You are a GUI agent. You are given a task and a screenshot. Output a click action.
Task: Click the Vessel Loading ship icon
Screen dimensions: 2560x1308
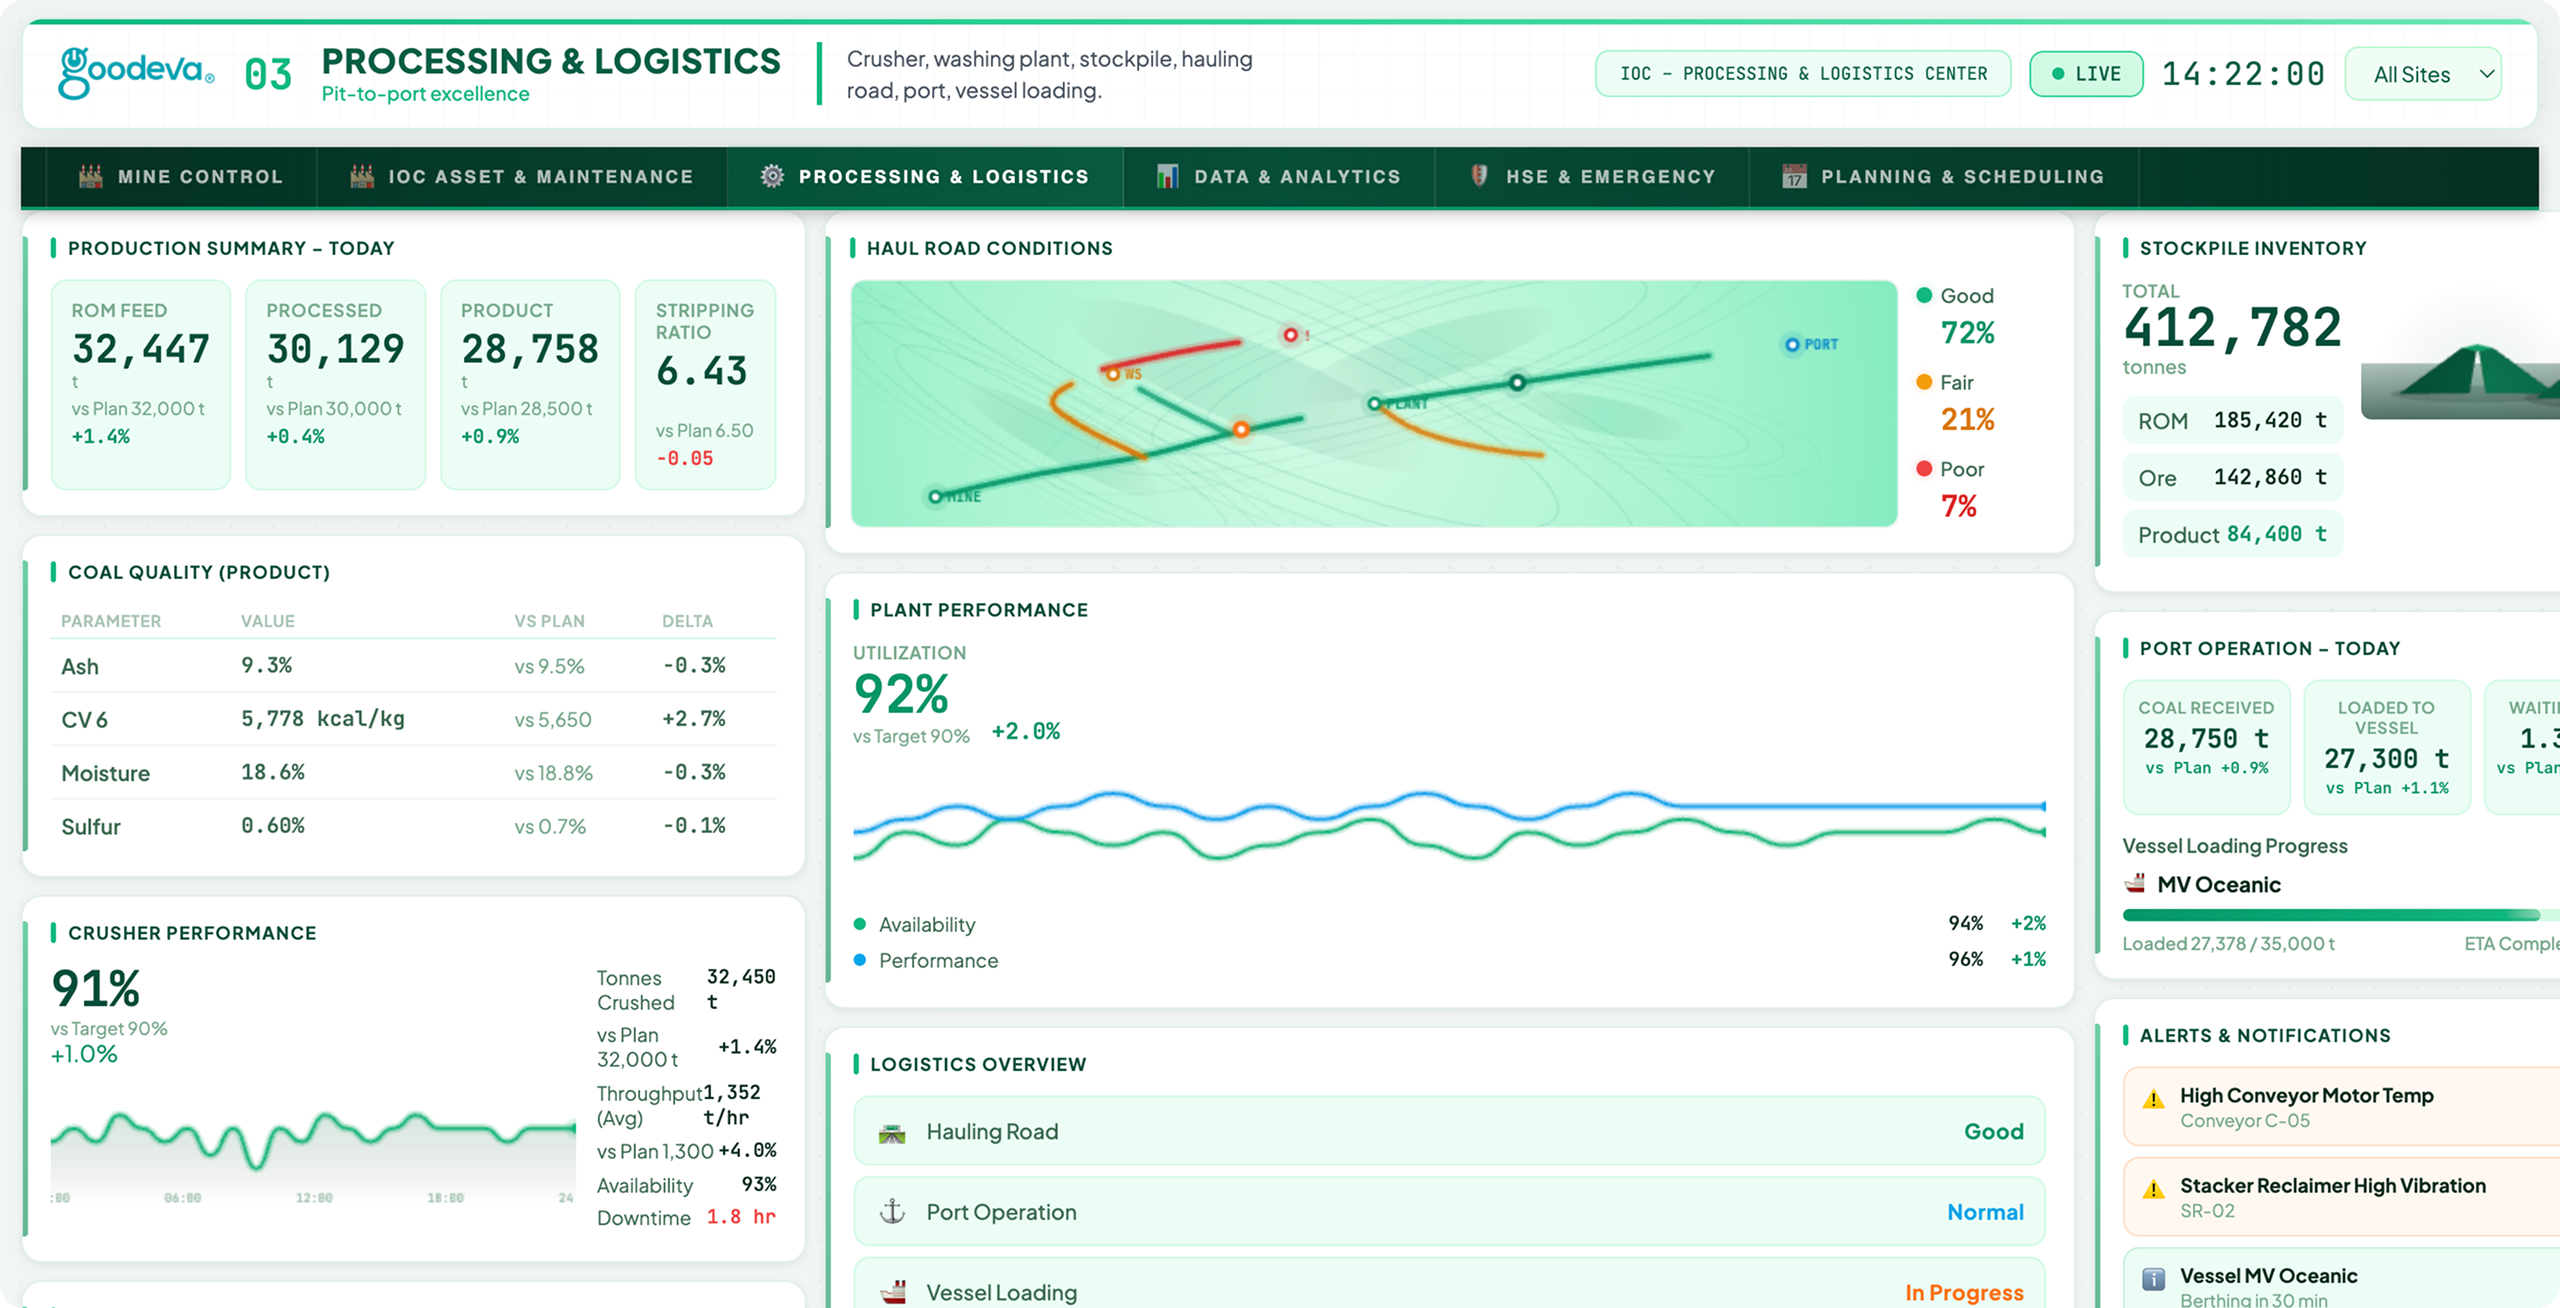(893, 1292)
